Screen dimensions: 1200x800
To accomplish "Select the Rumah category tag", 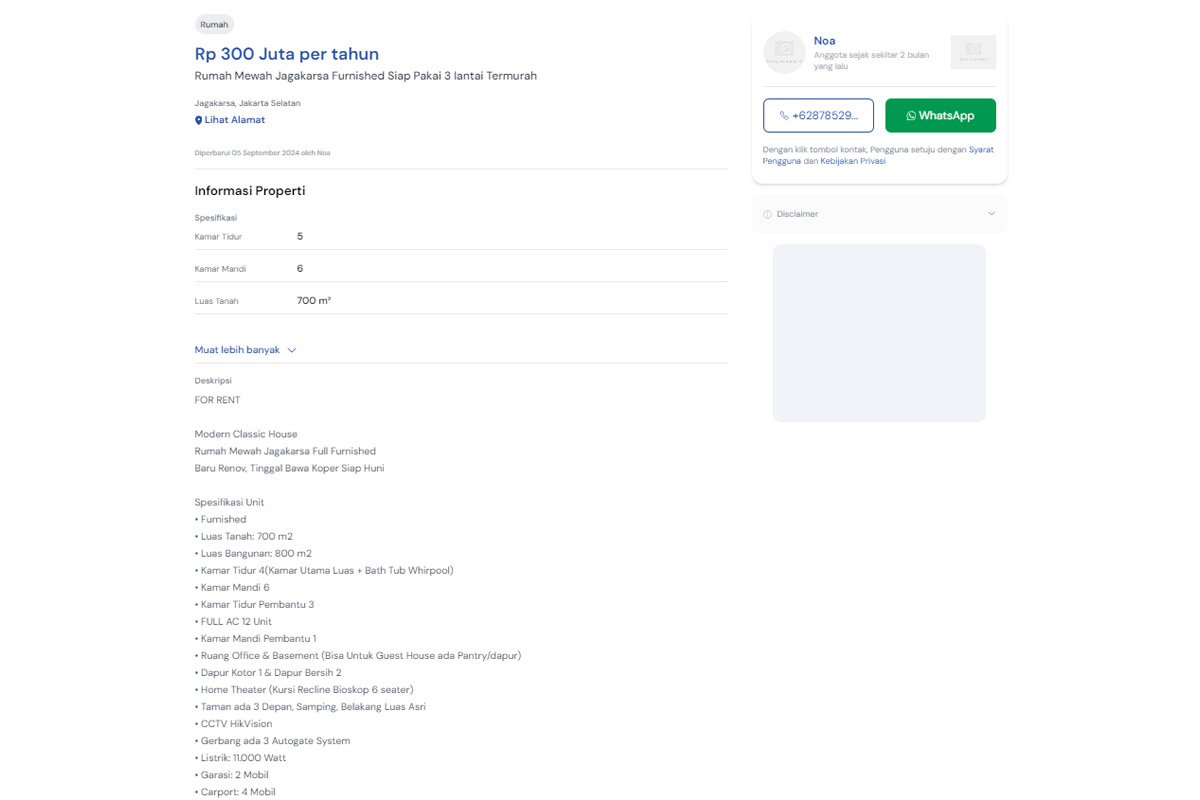I will (214, 24).
